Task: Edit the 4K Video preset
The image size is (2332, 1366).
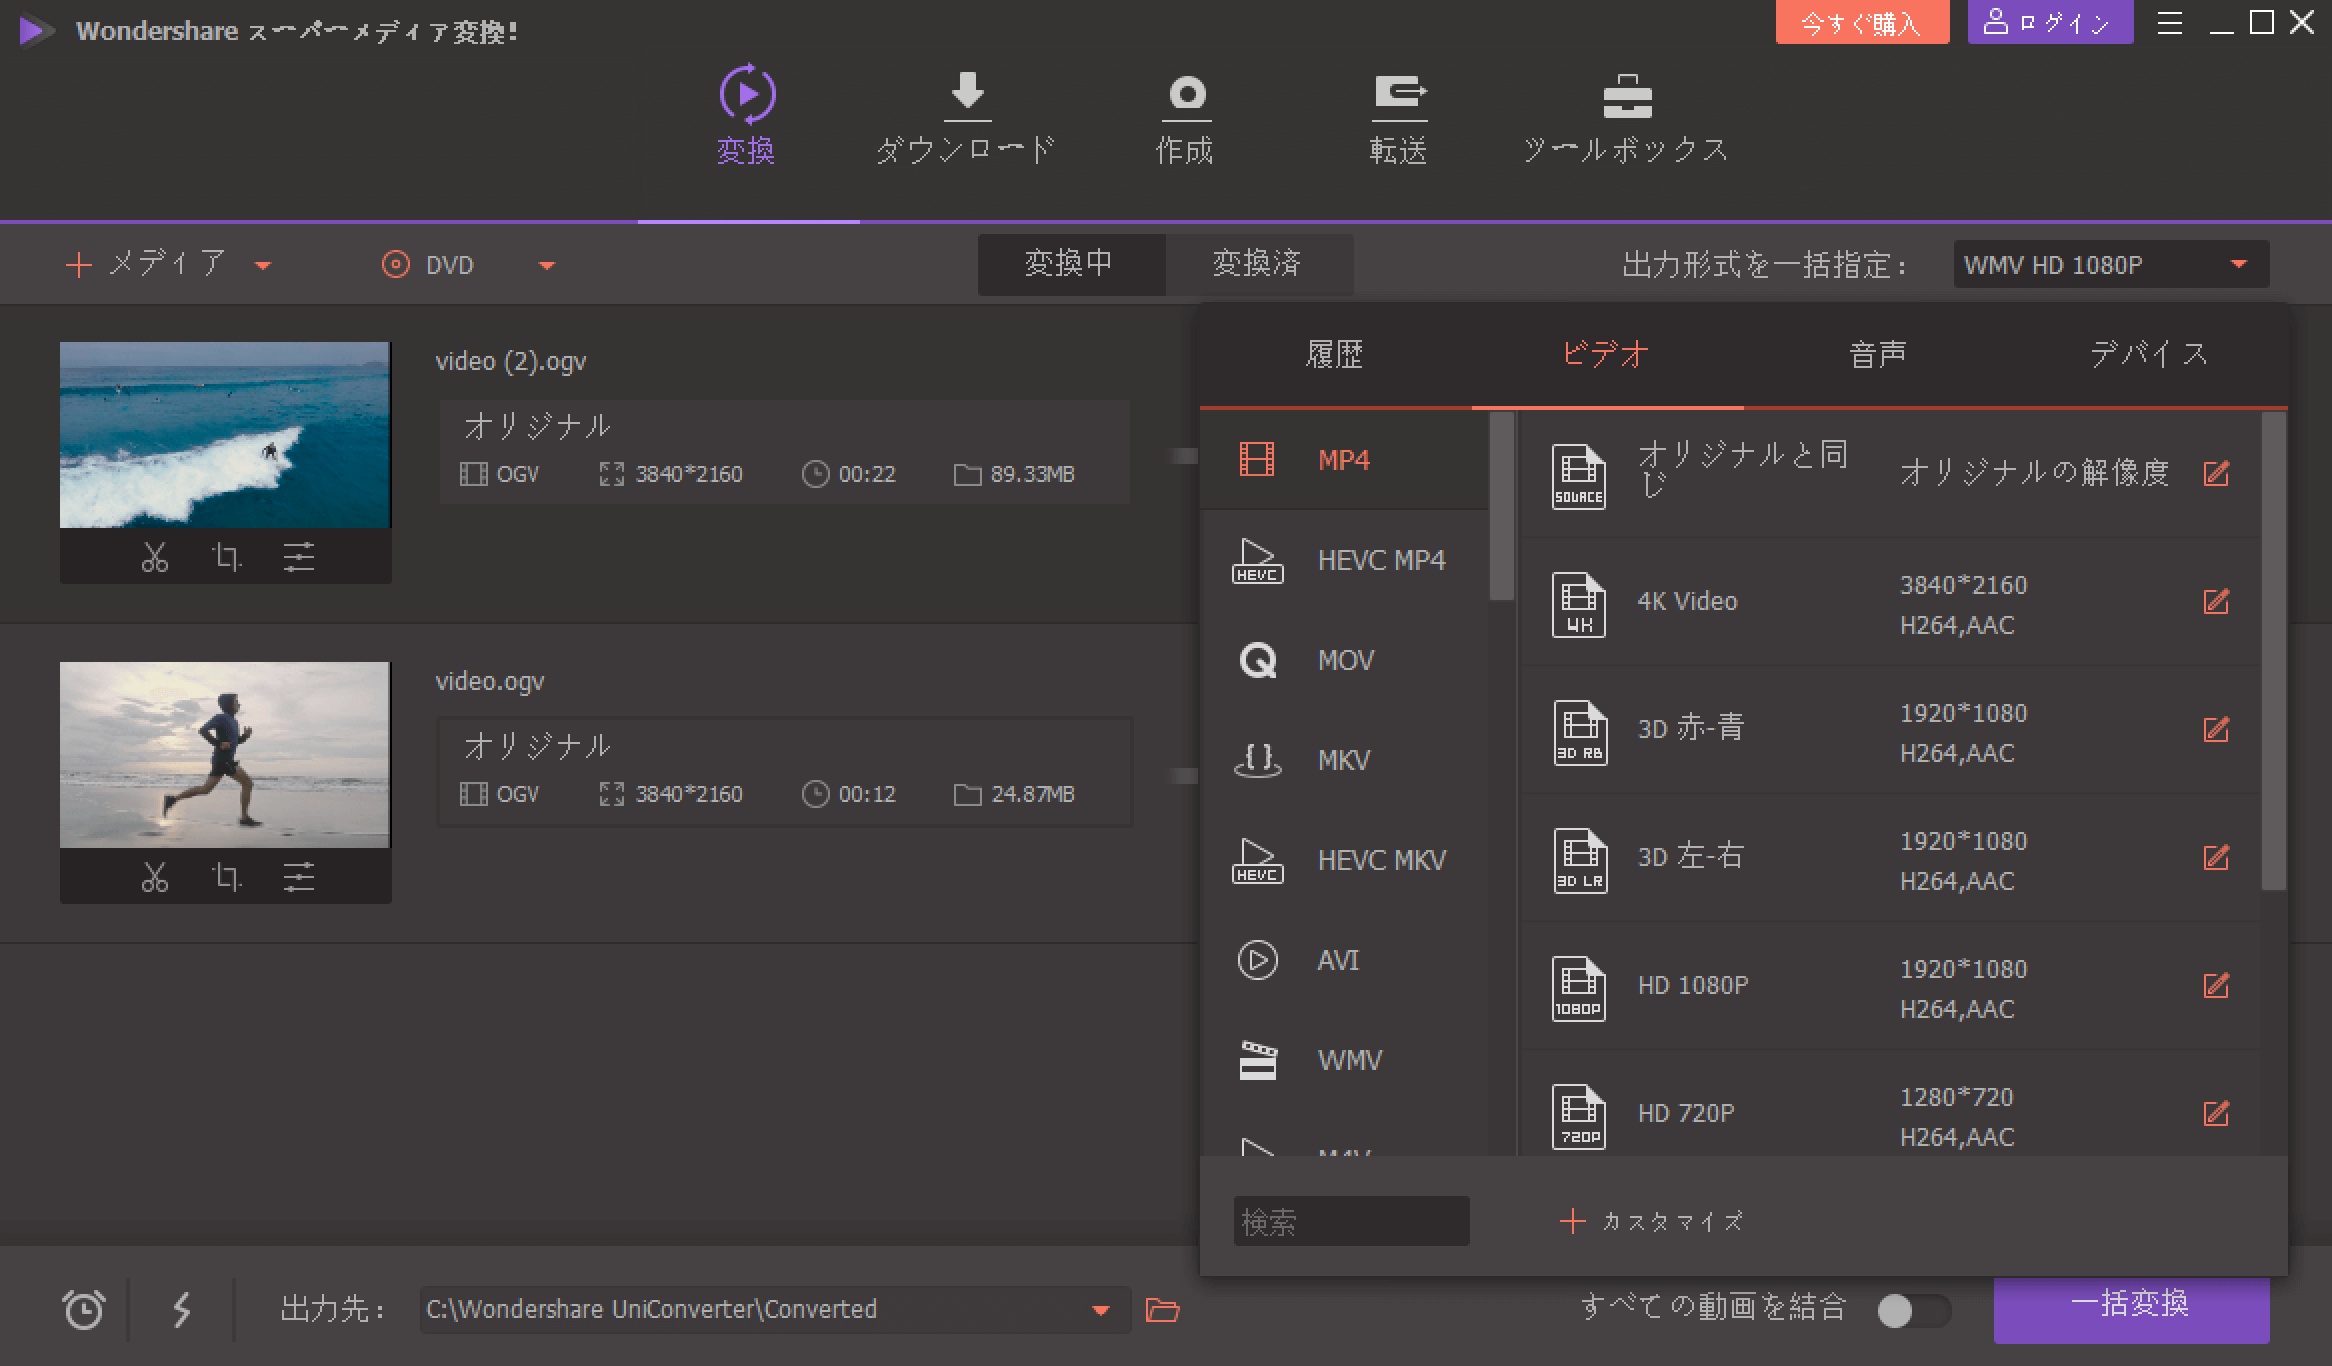Action: coord(2216,601)
